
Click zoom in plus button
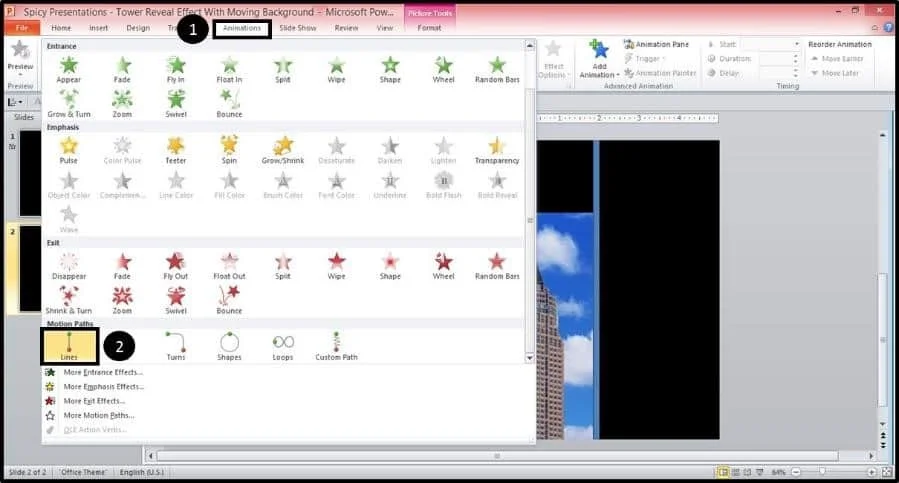click(871, 472)
